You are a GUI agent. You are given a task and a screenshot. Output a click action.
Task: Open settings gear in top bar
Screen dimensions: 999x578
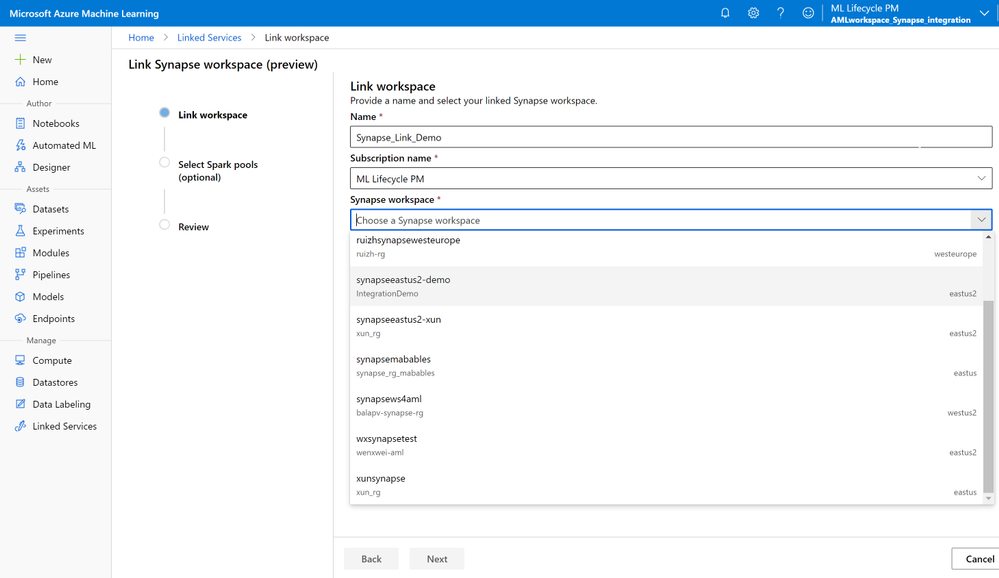(x=753, y=13)
